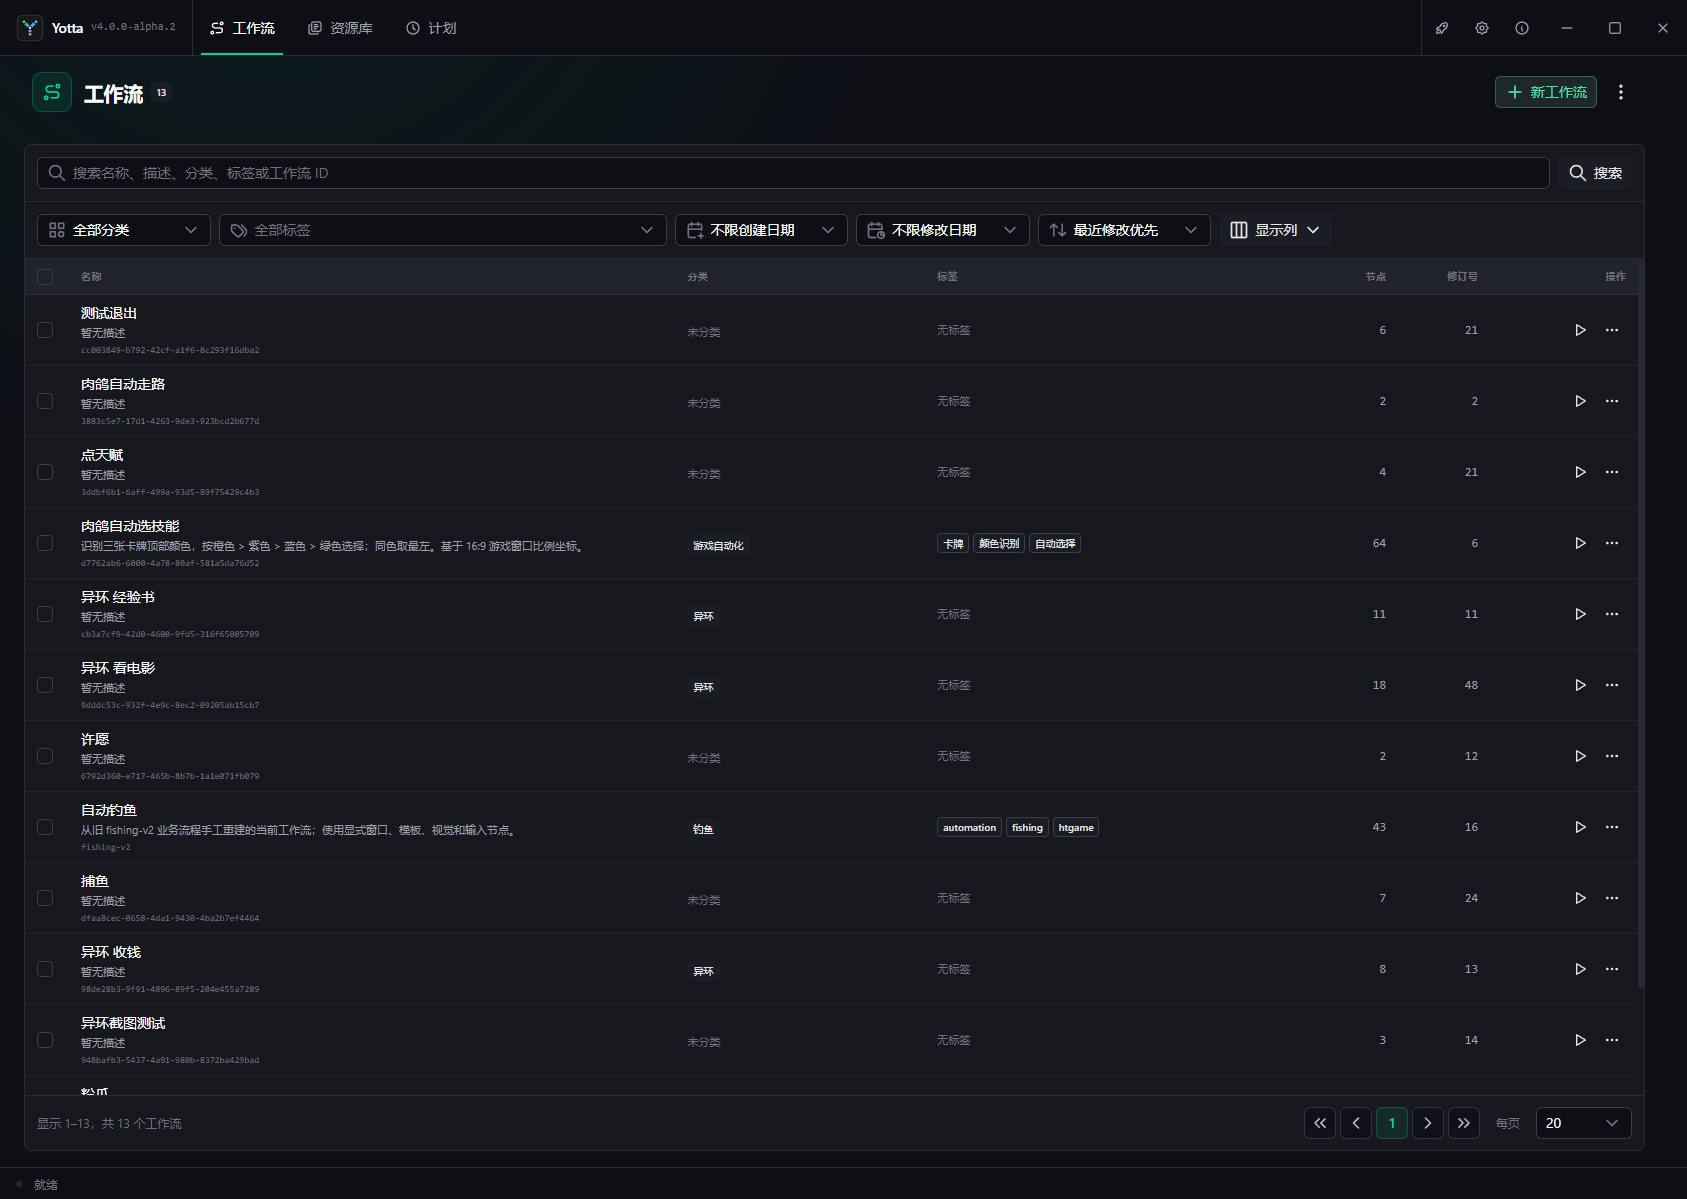This screenshot has width=1687, height=1199.
Task: Click the table's vertical scrollbar
Action: pos(1641,625)
